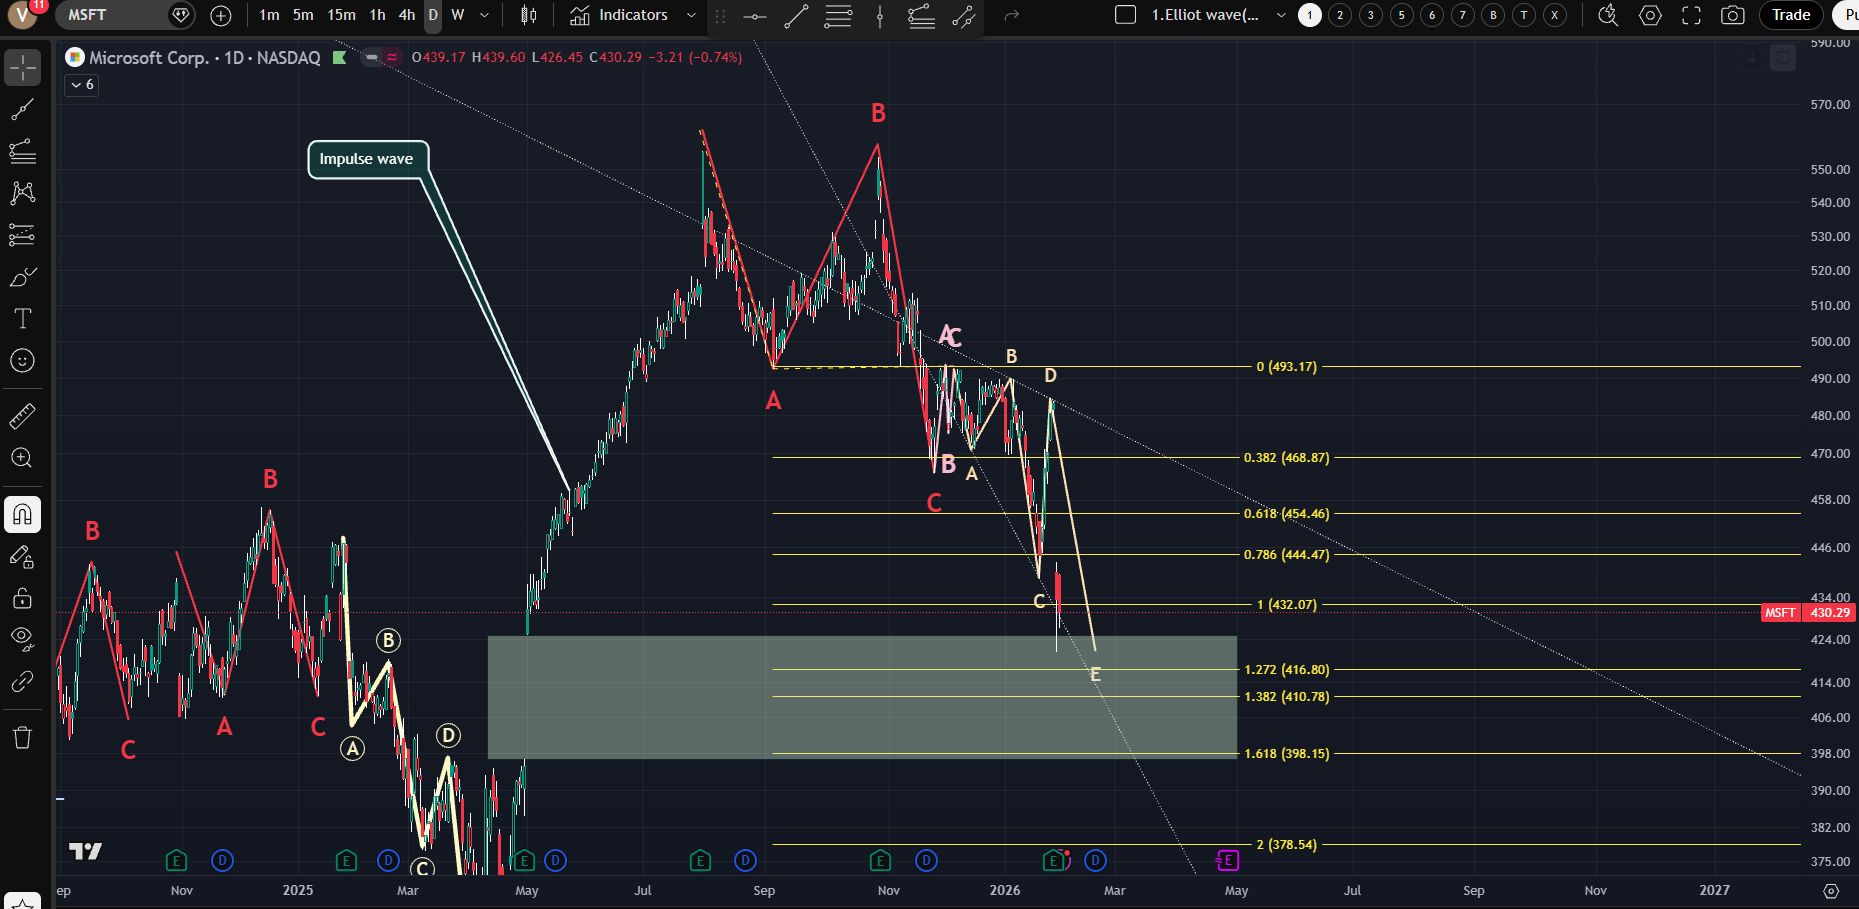1859x909 pixels.
Task: Take a chart snapshot with camera icon
Action: 1732,15
